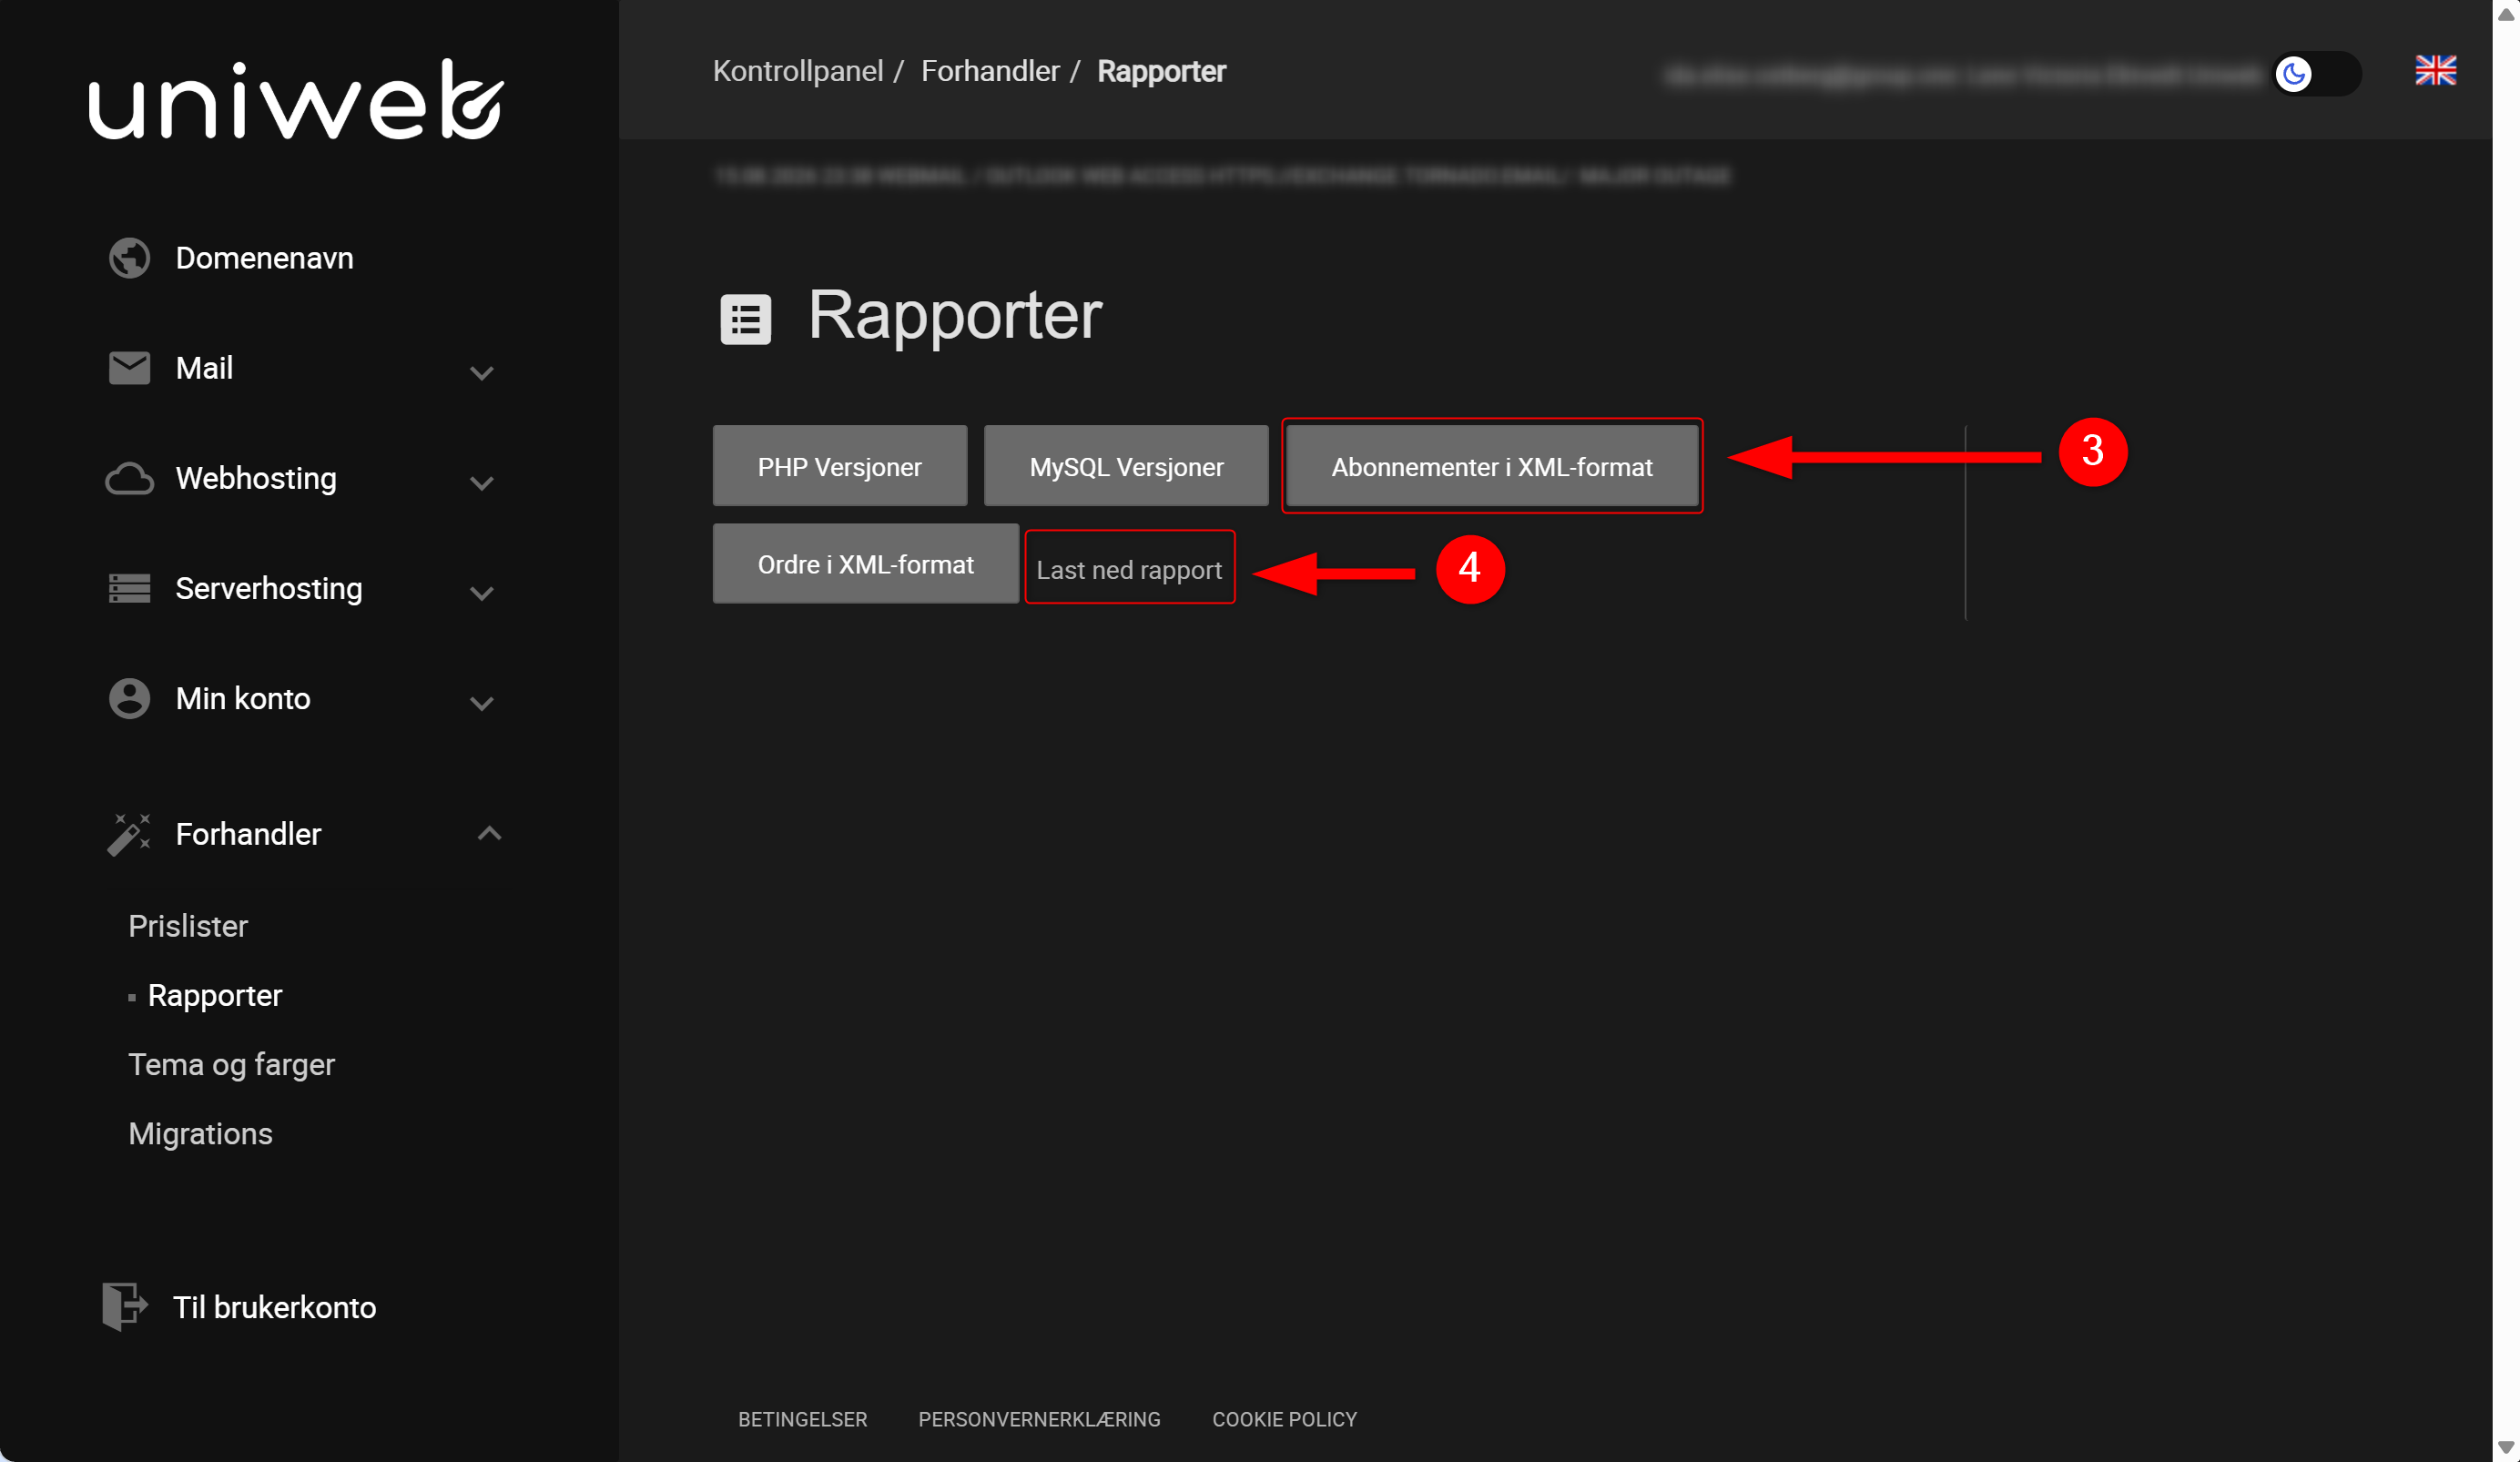Switch language via the UK flag

coord(2435,71)
